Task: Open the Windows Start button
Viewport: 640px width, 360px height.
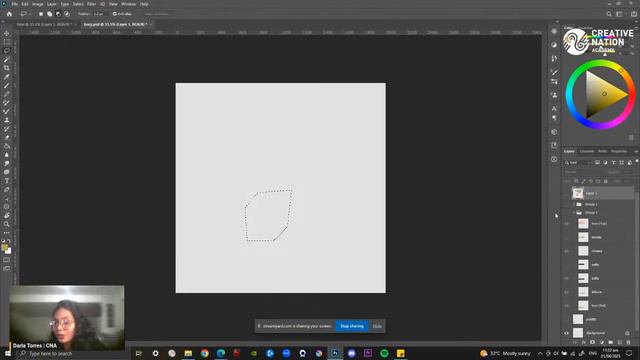Action: 7,353
